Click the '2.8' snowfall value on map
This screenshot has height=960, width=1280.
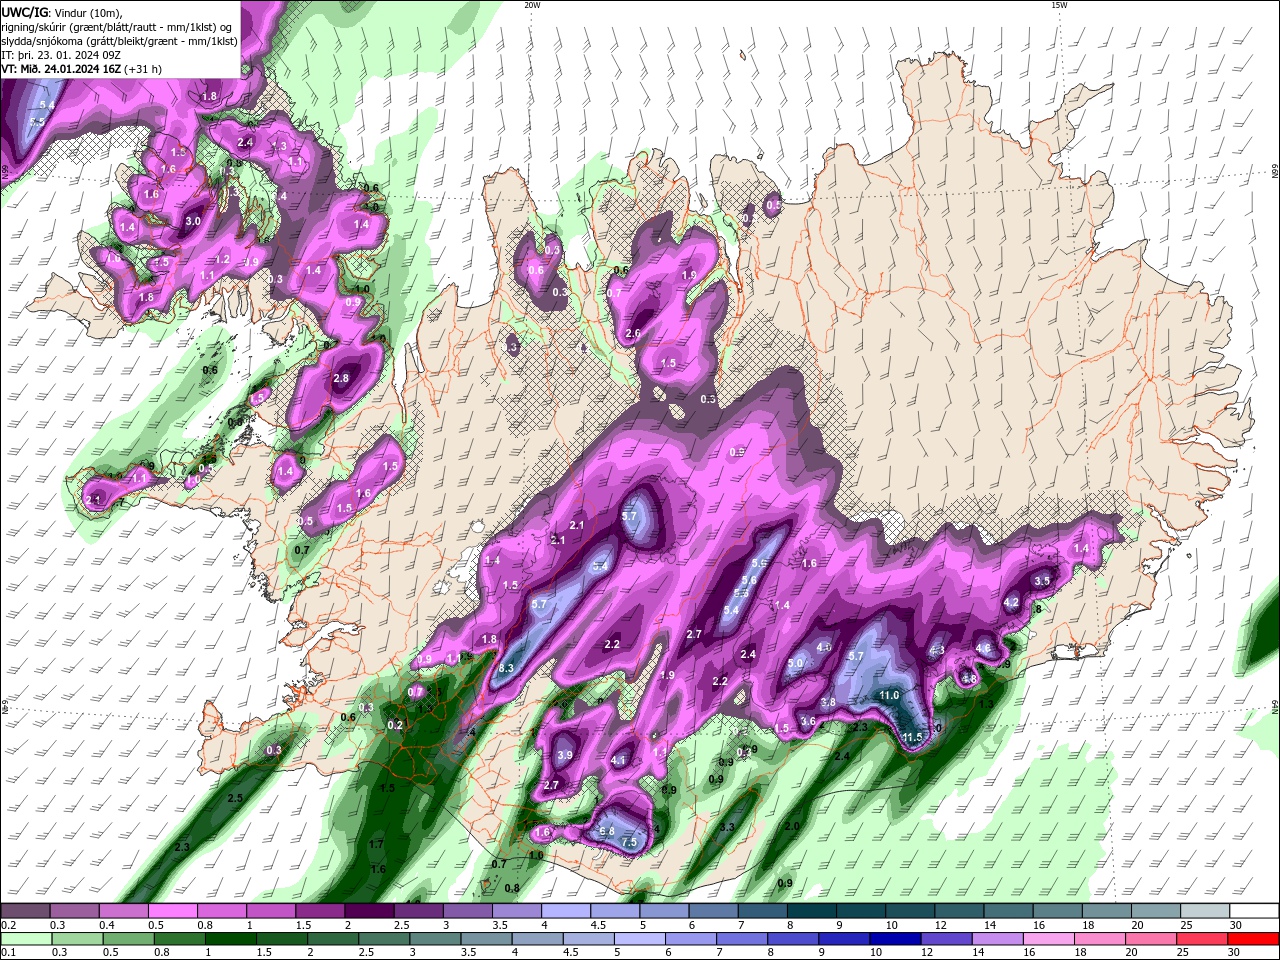click(x=341, y=378)
